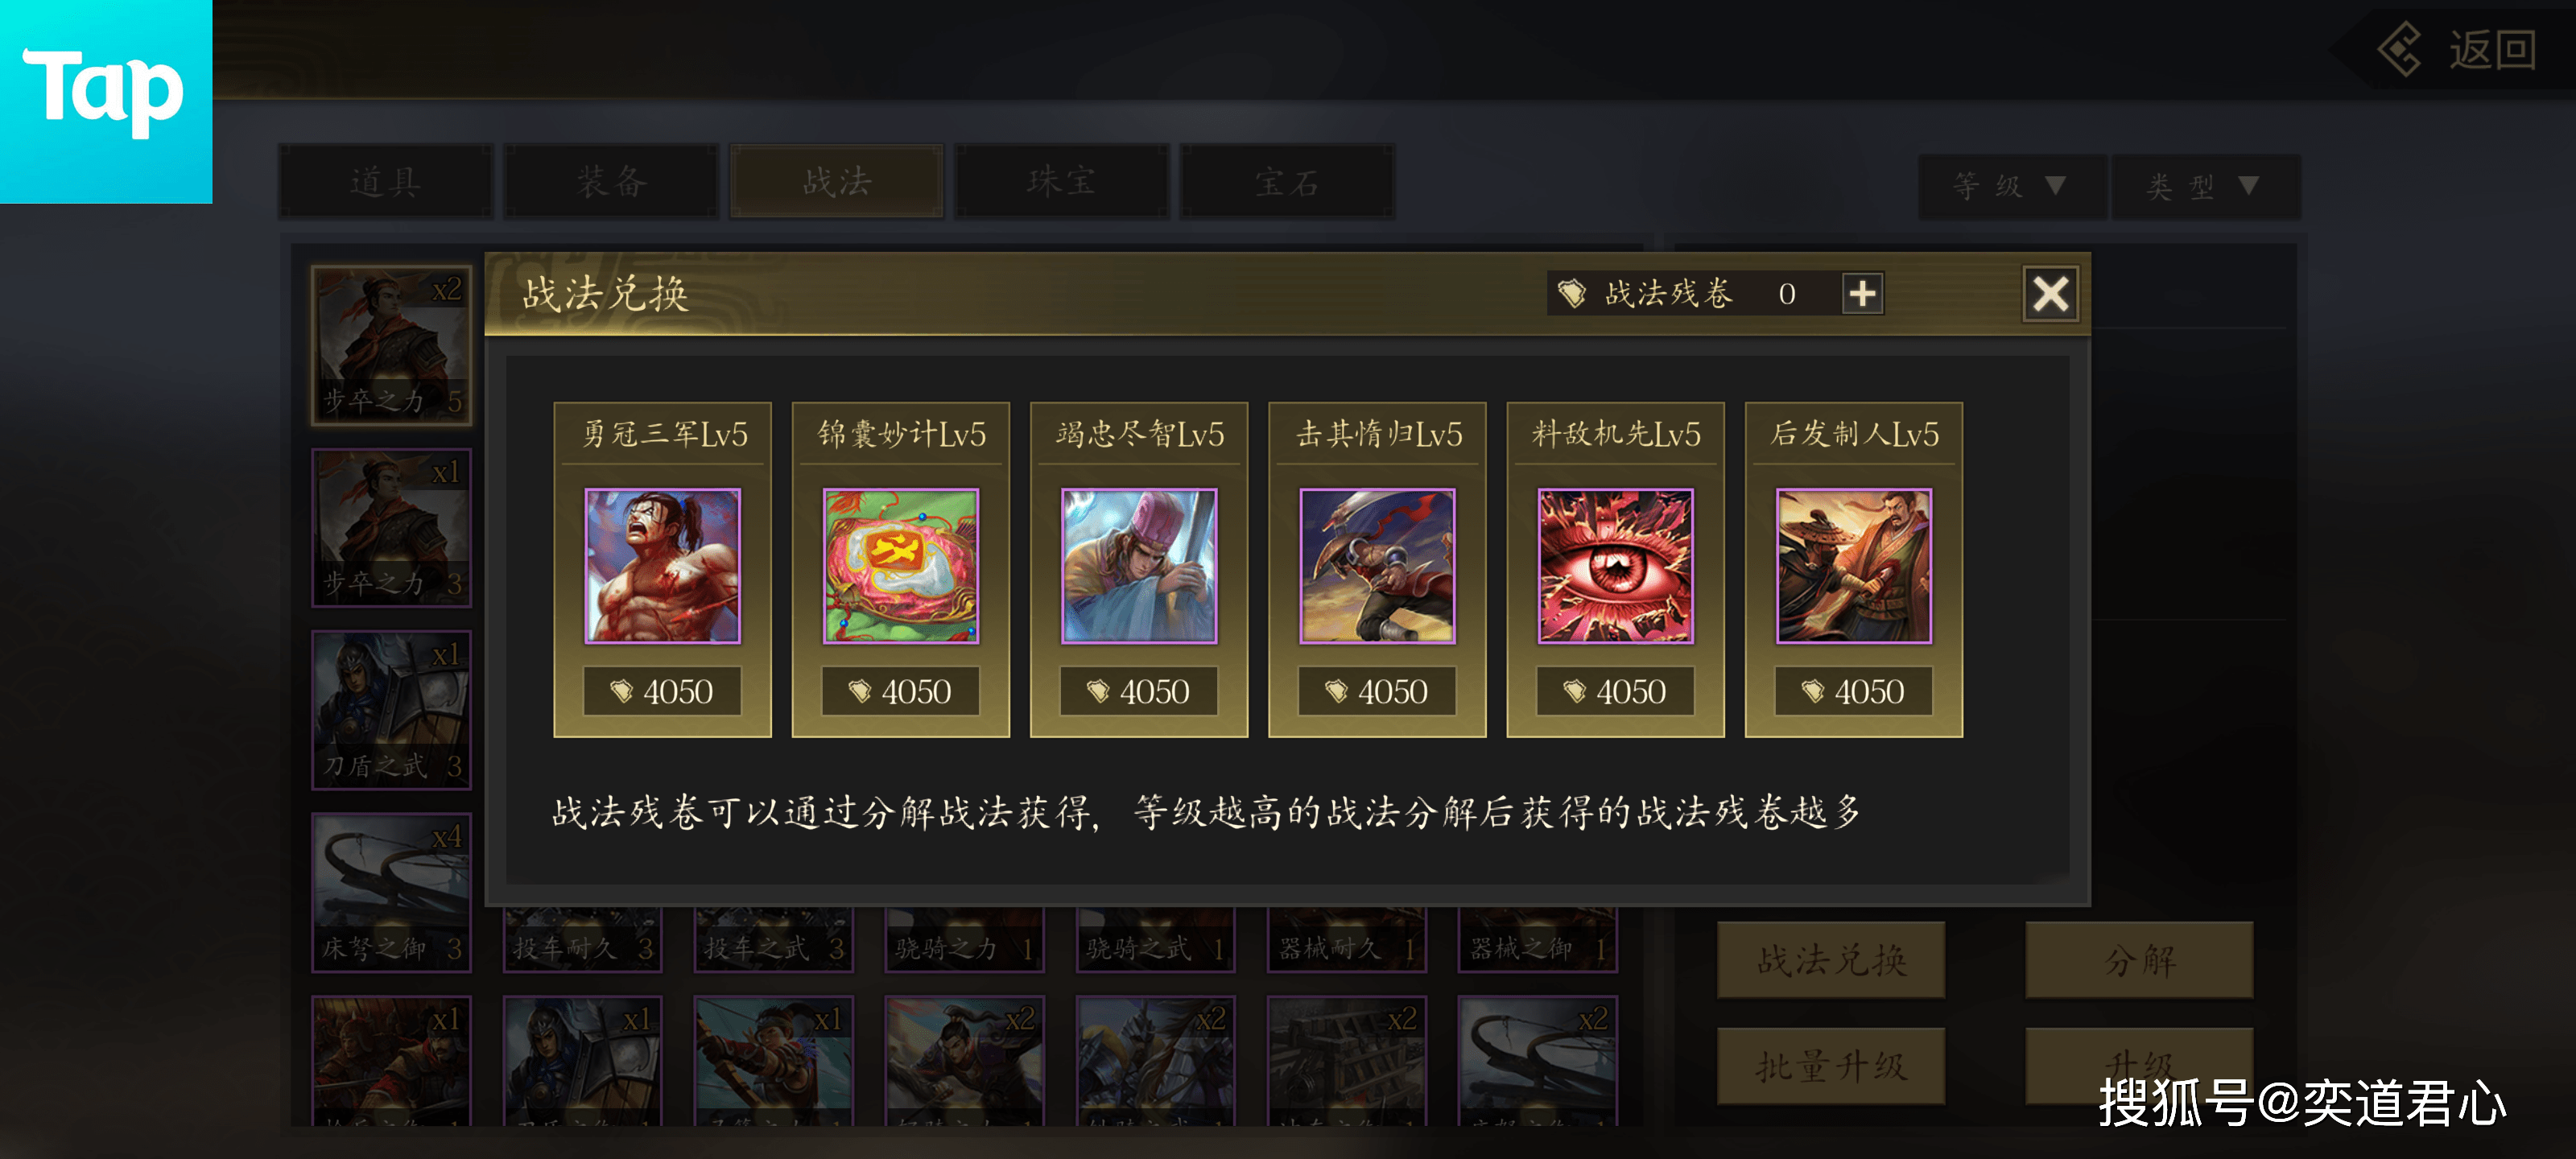Select the 勇冠三军Lv5 tactic portrait
2576x1159 pixels.
pyautogui.click(x=662, y=565)
